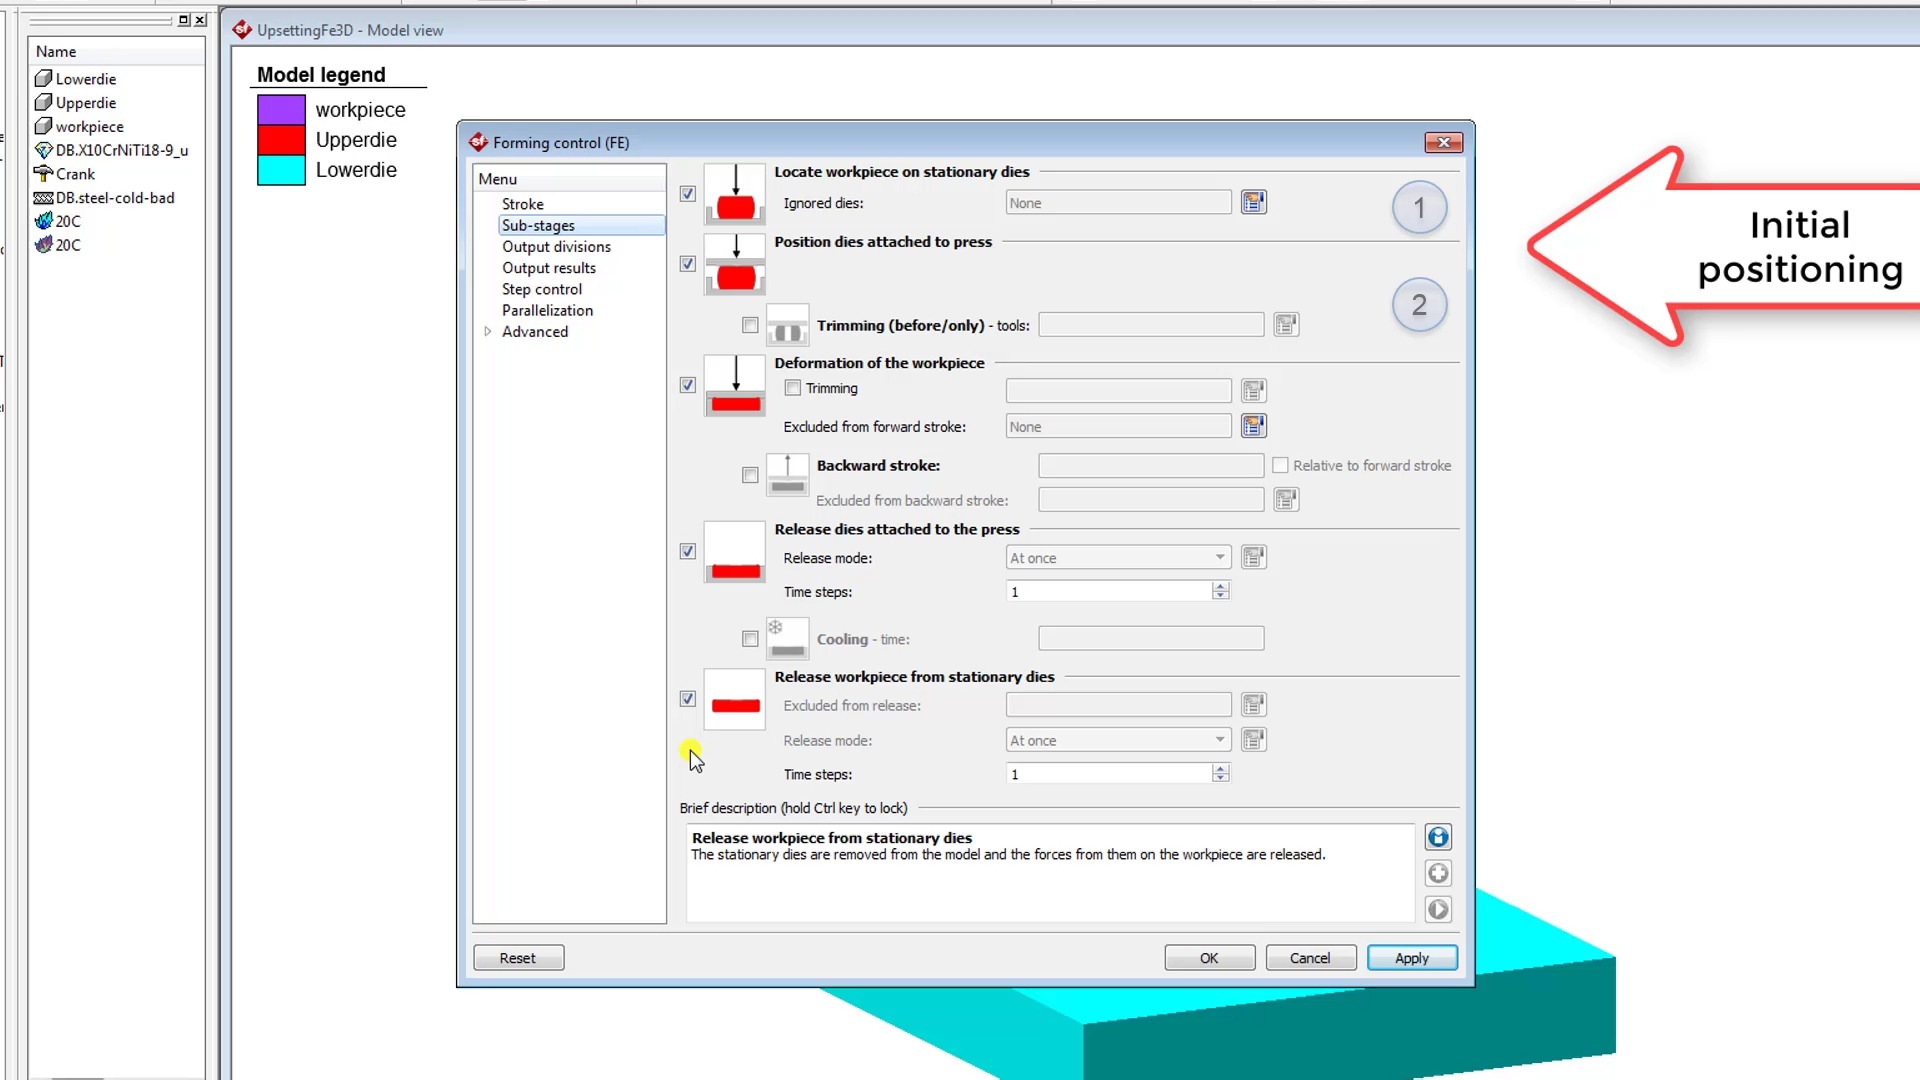Click icon next to Release dies Release mode dropdown
The width and height of the screenshot is (1920, 1080).
pyautogui.click(x=1253, y=557)
